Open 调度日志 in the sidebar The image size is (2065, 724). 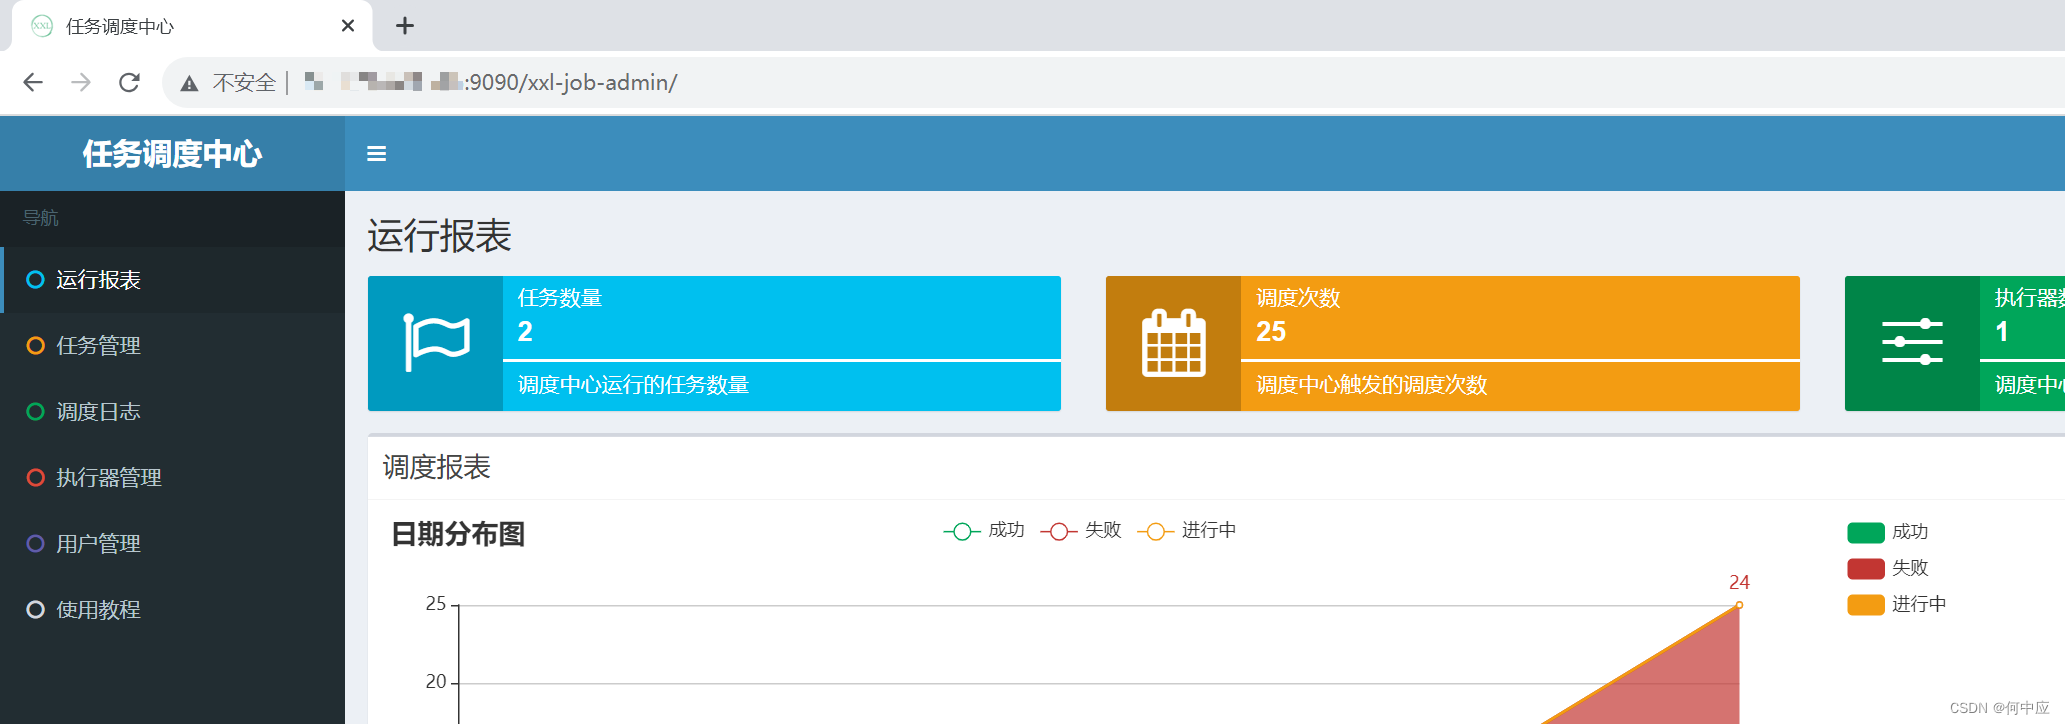[172, 412]
